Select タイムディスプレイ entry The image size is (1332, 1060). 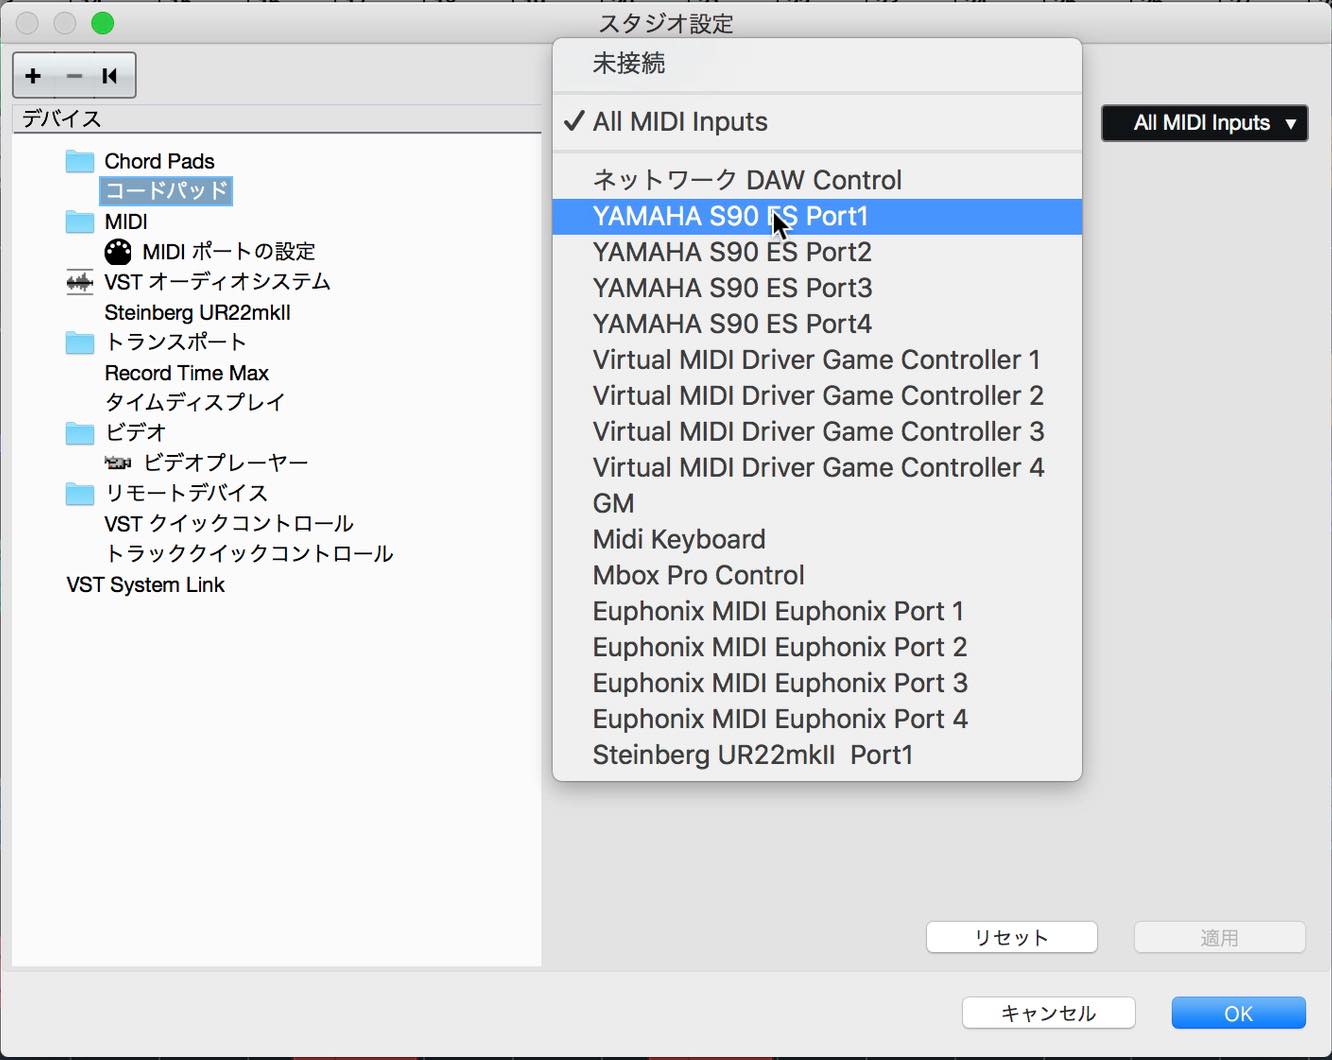tap(195, 402)
